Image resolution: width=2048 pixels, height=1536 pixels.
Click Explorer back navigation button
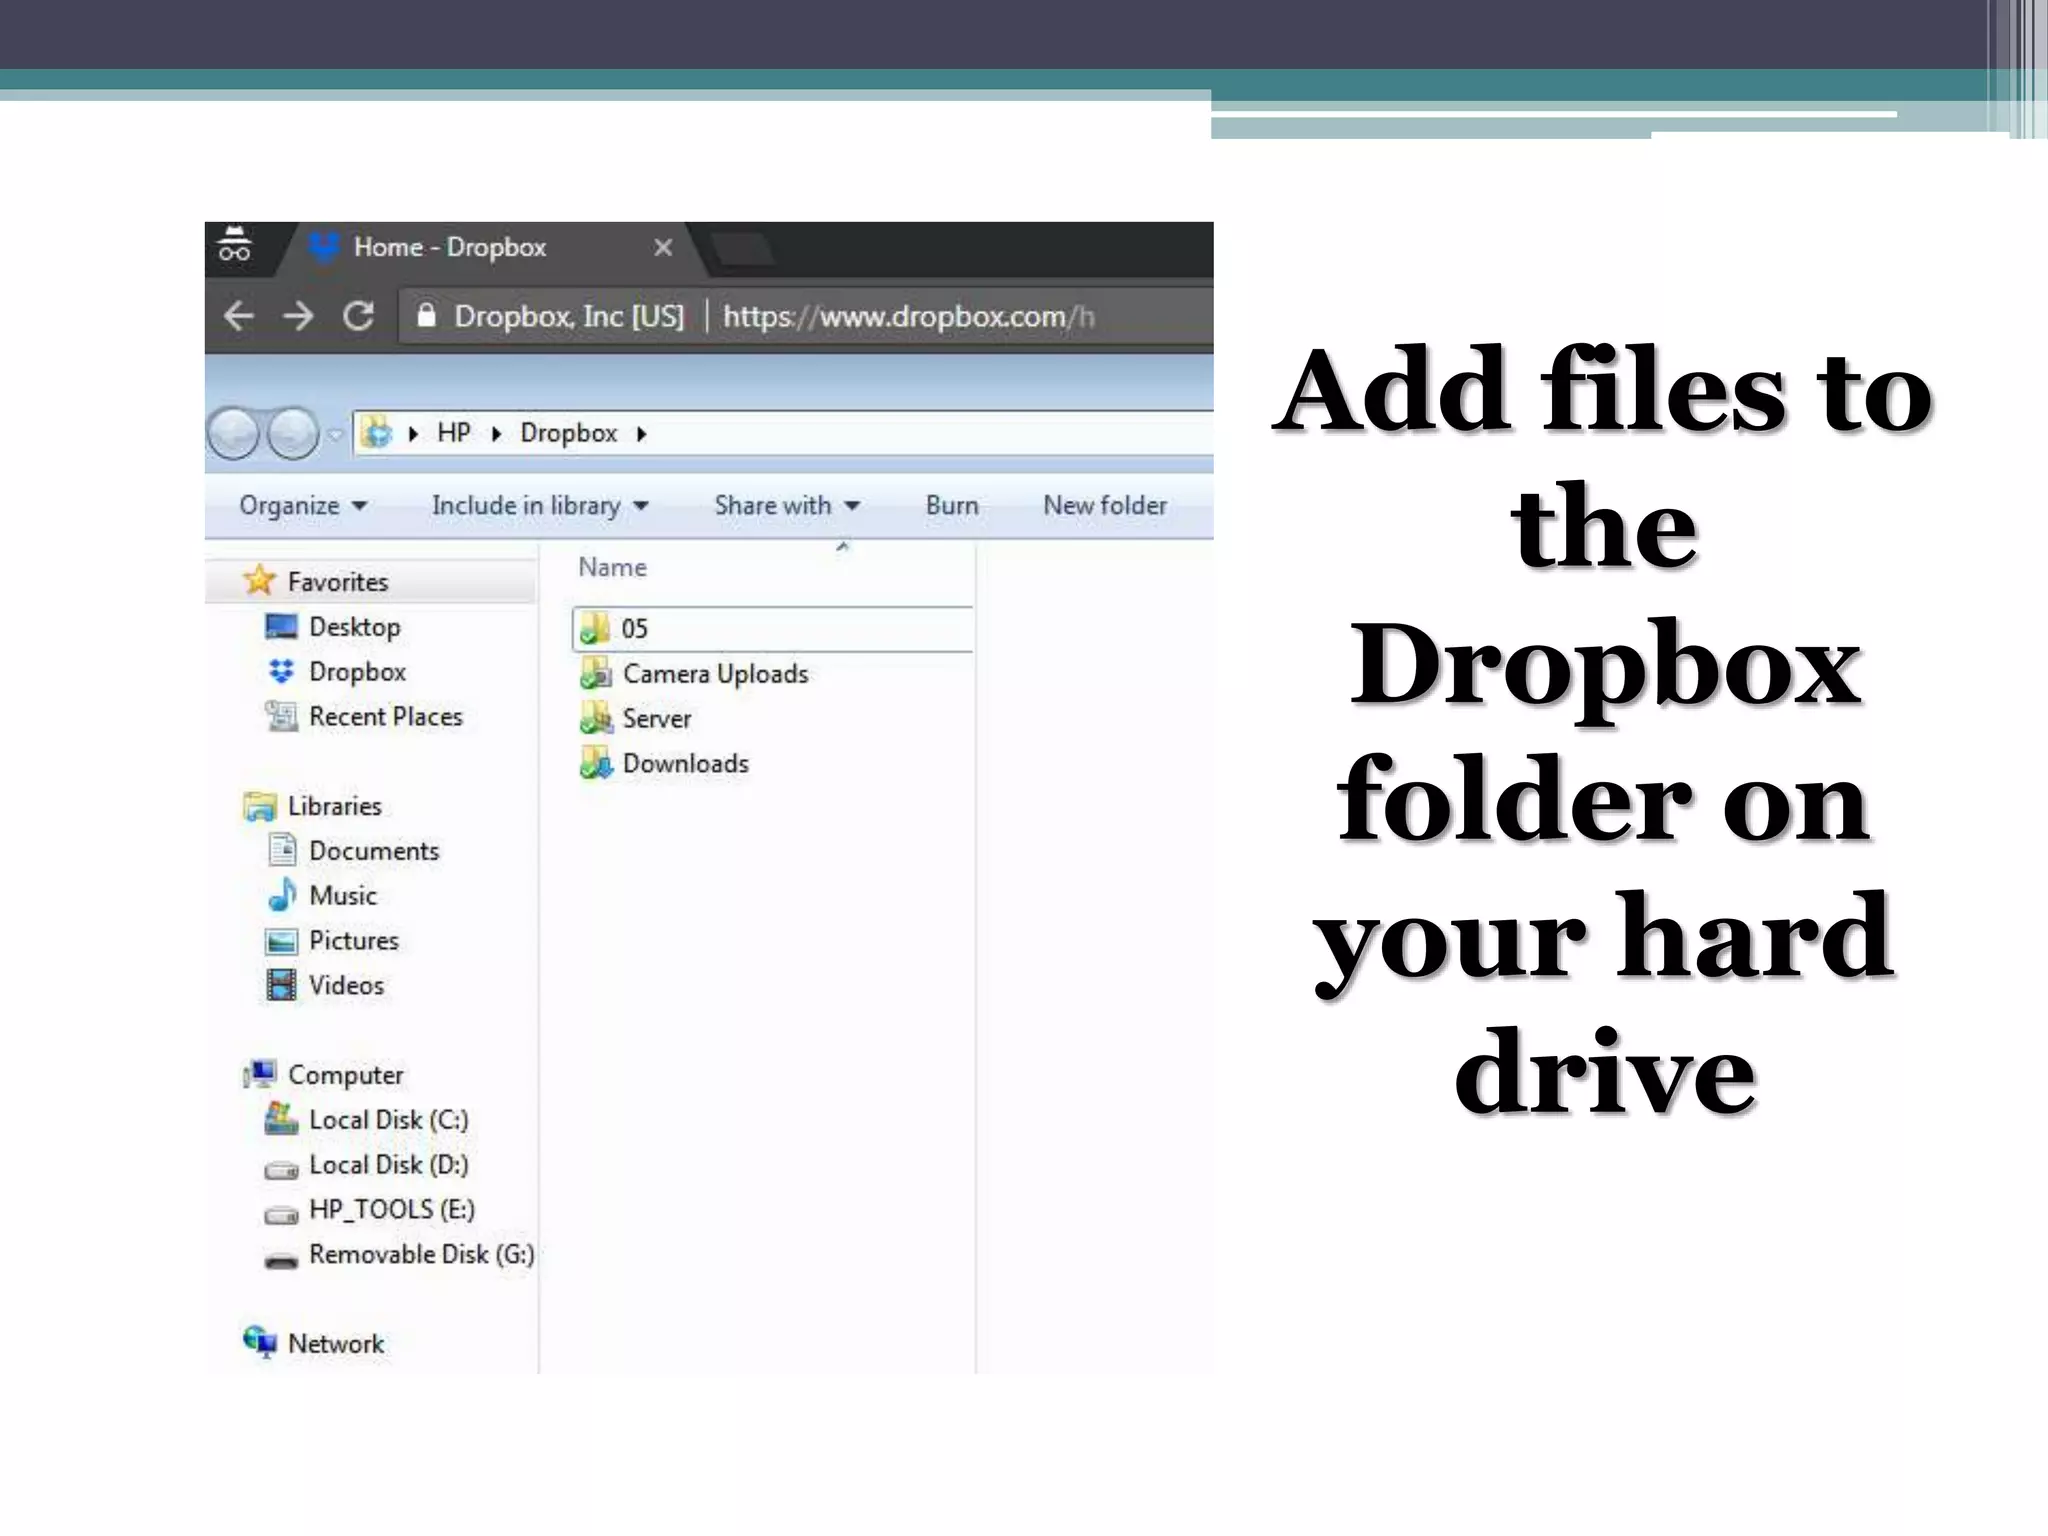[234, 434]
